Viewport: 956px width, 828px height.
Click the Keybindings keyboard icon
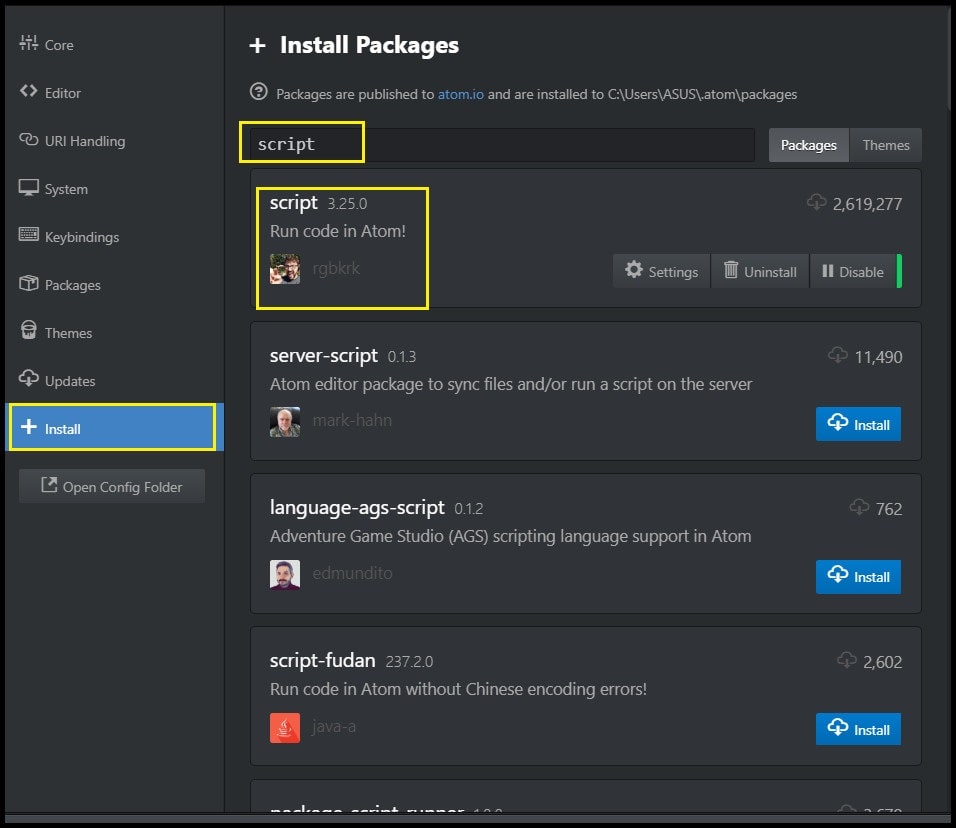point(28,236)
